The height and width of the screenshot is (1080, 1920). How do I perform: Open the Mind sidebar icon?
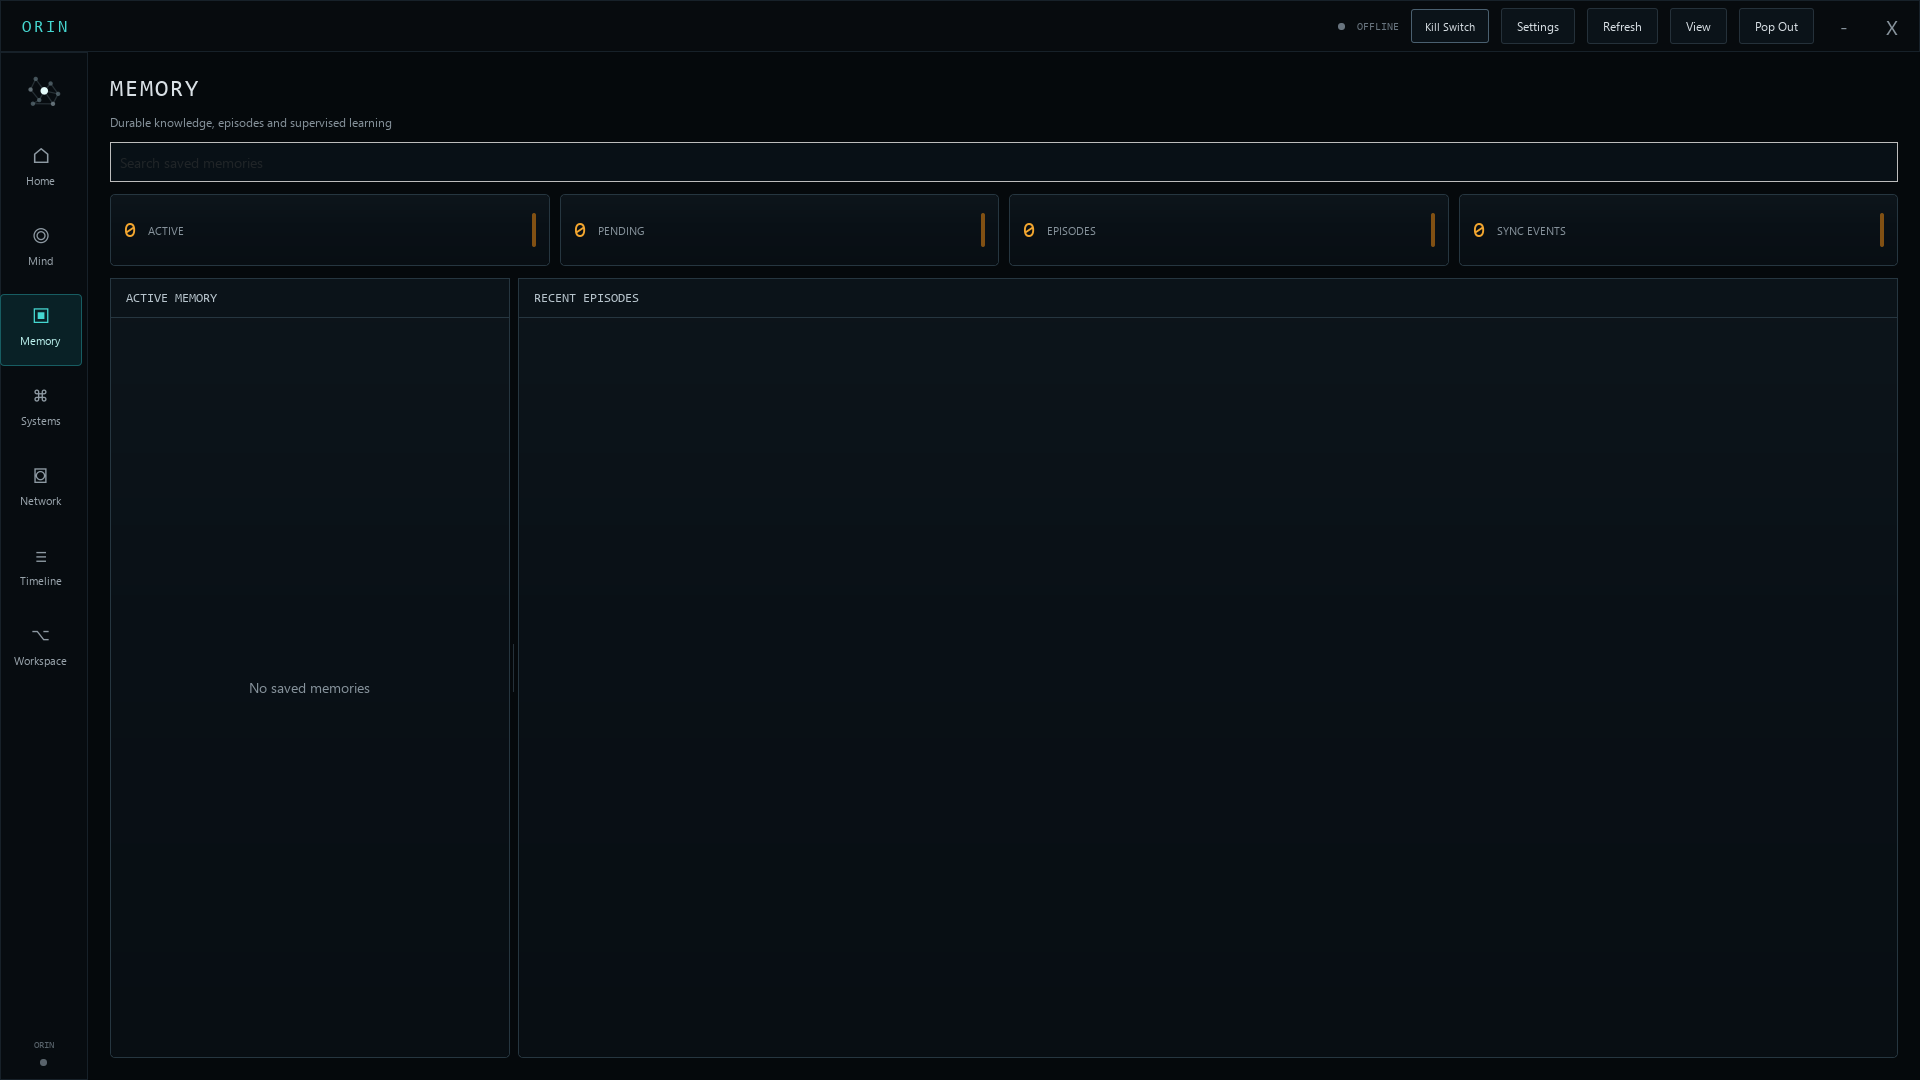point(41,236)
